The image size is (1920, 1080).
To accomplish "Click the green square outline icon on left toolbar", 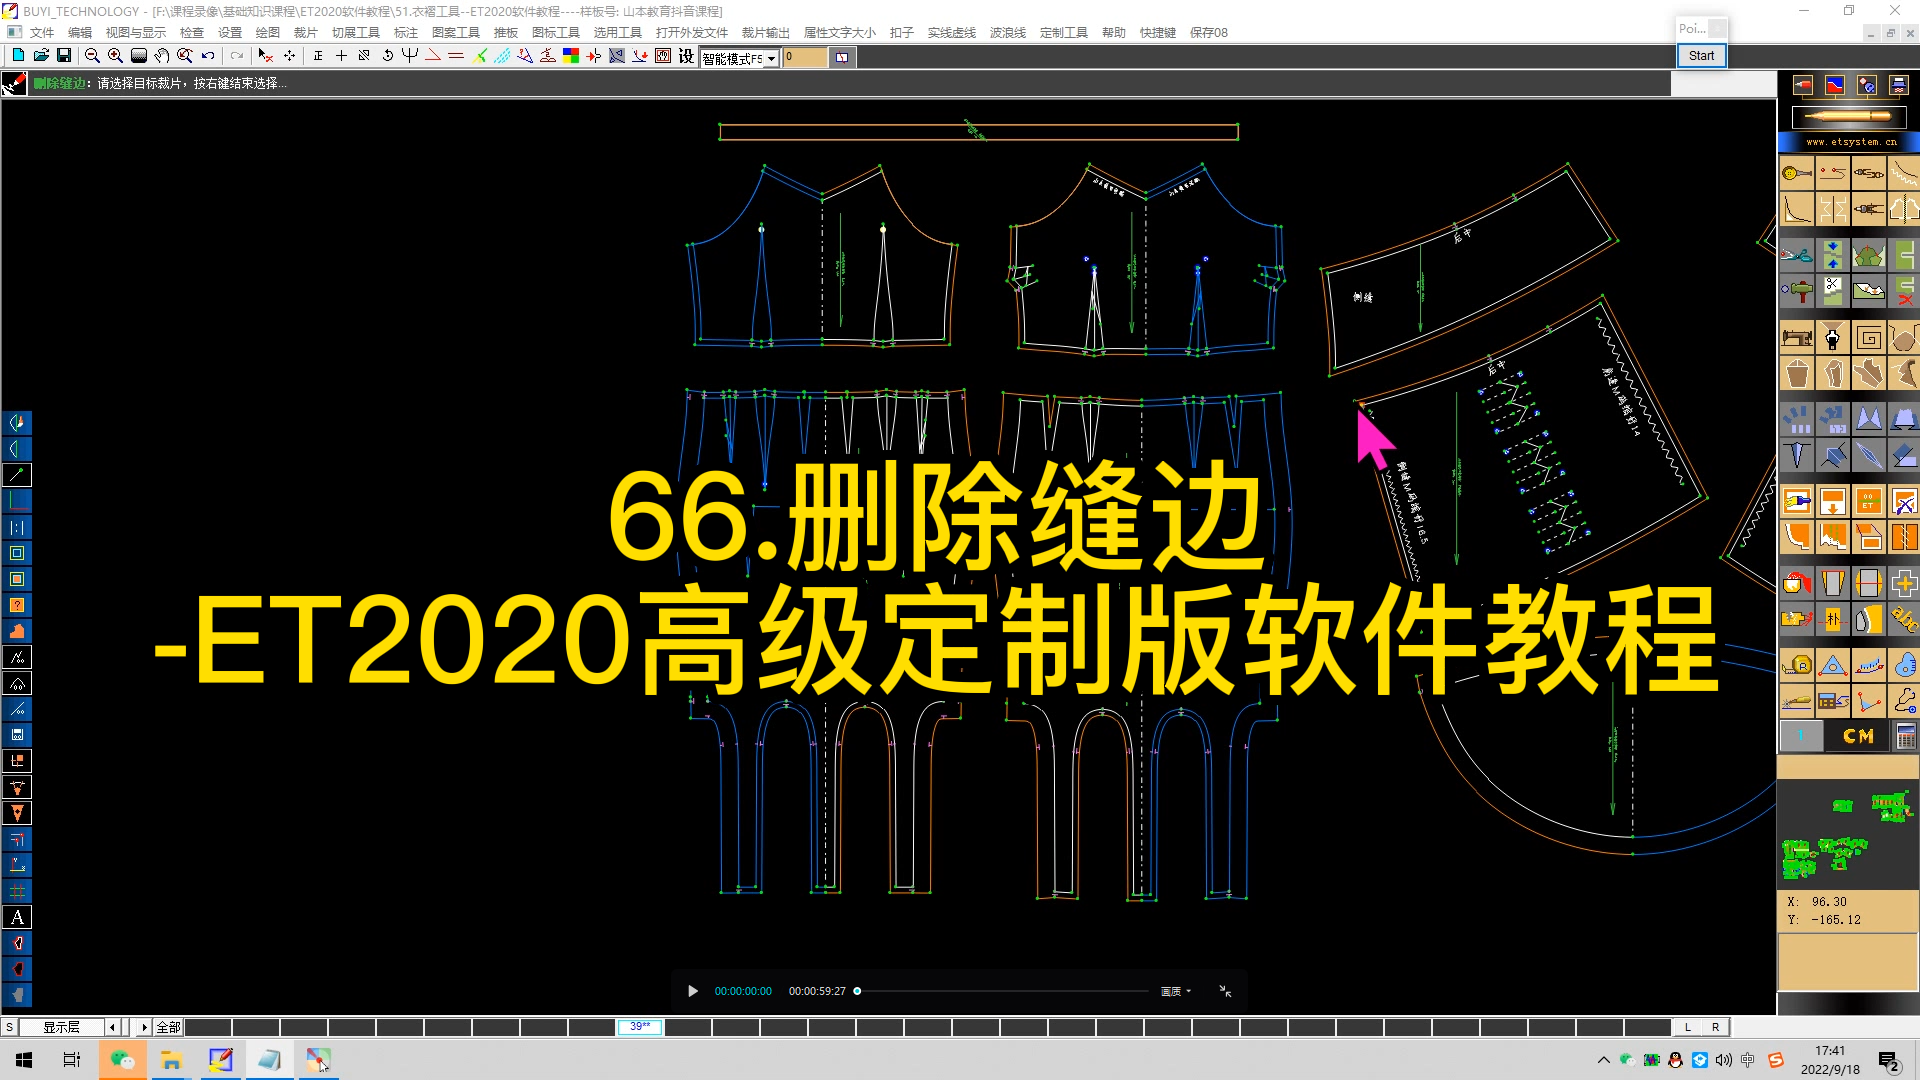I will pyautogui.click(x=17, y=553).
